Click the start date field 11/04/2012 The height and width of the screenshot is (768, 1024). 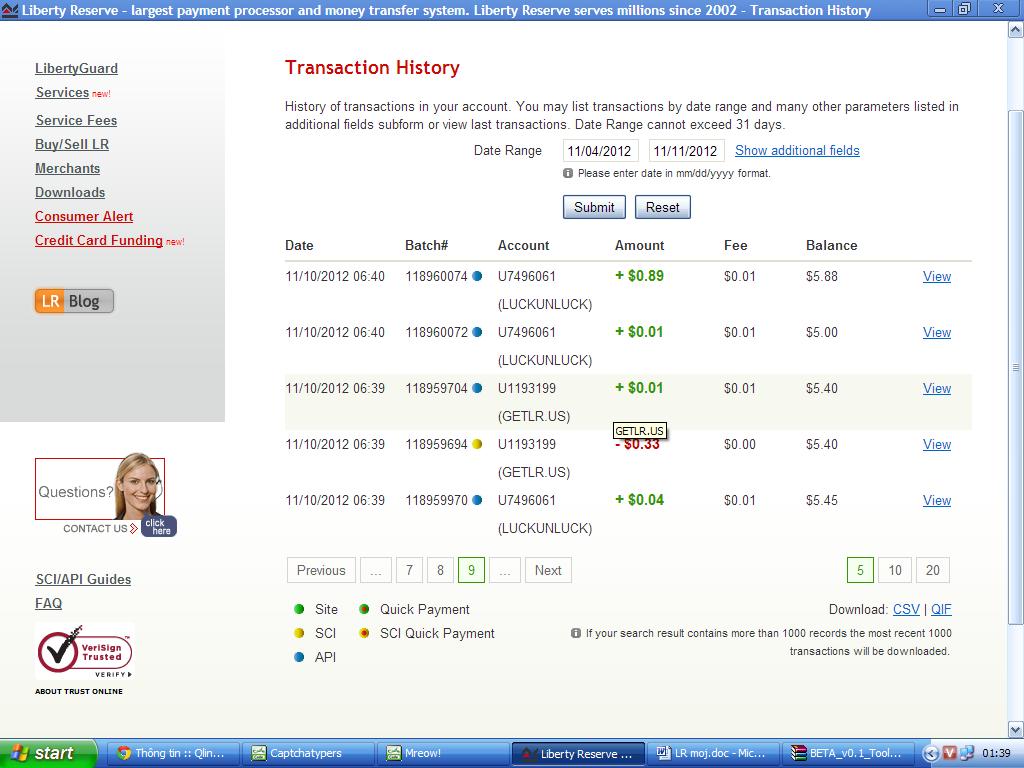[x=600, y=151]
